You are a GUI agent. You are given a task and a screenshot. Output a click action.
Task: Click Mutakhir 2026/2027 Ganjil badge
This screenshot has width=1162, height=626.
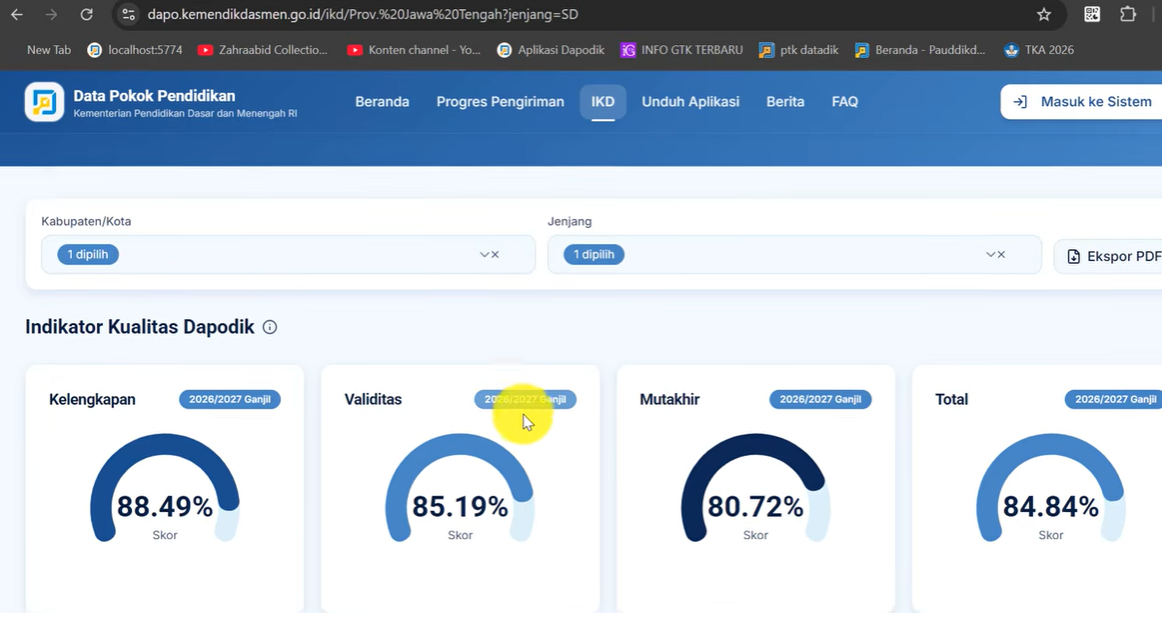[820, 399]
